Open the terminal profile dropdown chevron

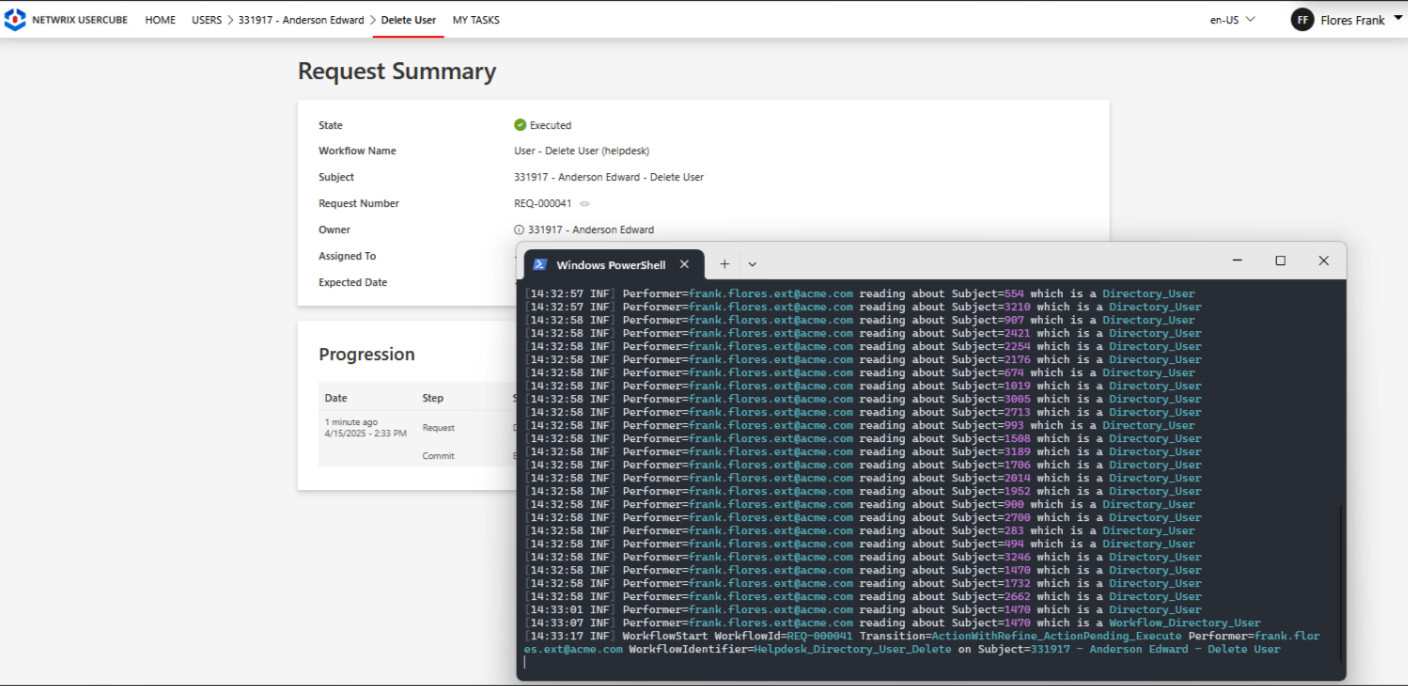(x=752, y=264)
